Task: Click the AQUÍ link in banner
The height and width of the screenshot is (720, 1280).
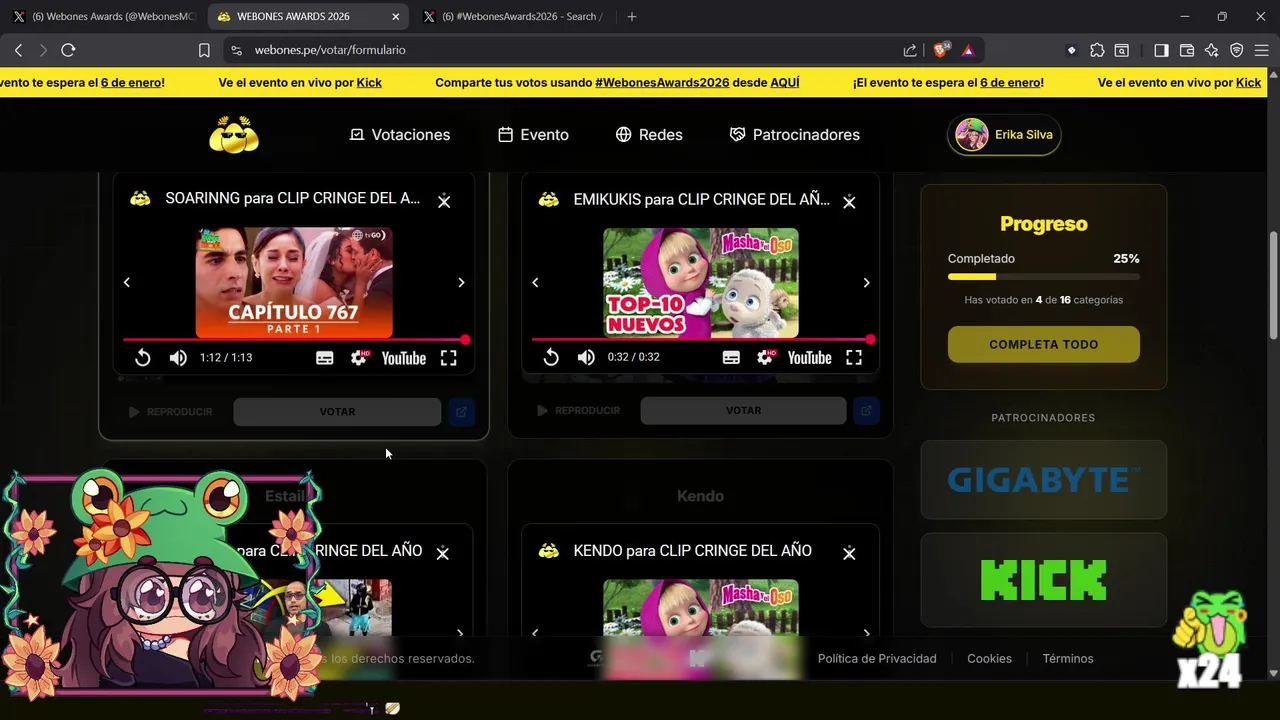Action: pos(785,83)
